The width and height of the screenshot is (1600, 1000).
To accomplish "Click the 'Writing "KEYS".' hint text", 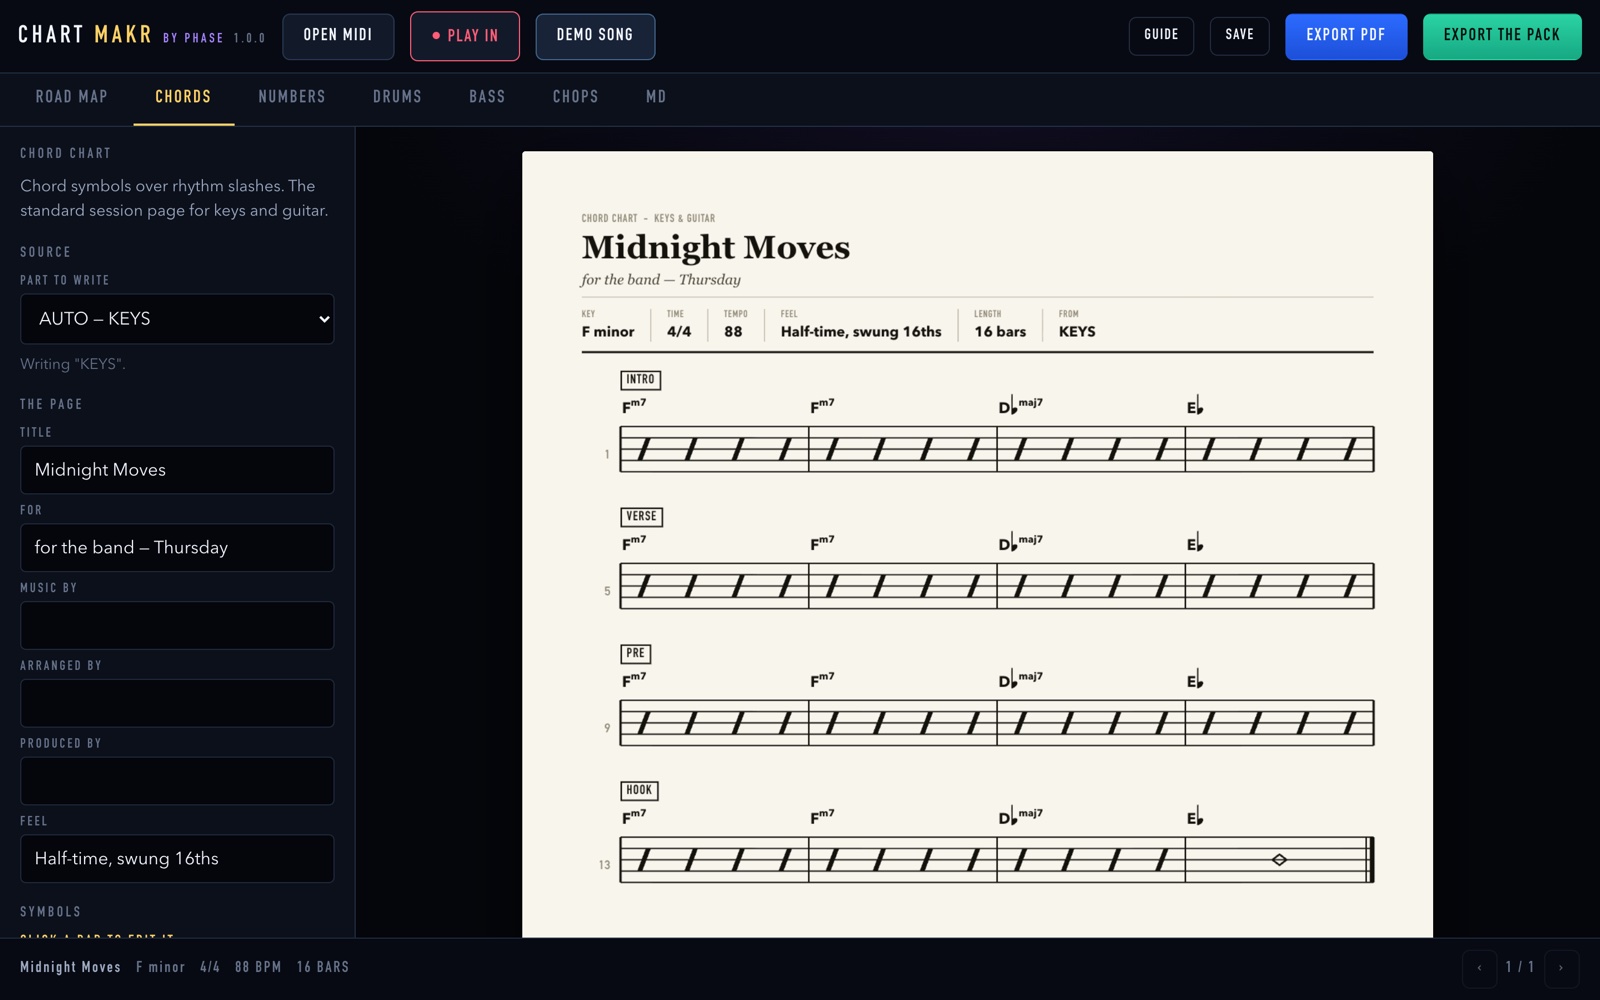I will pos(73,364).
